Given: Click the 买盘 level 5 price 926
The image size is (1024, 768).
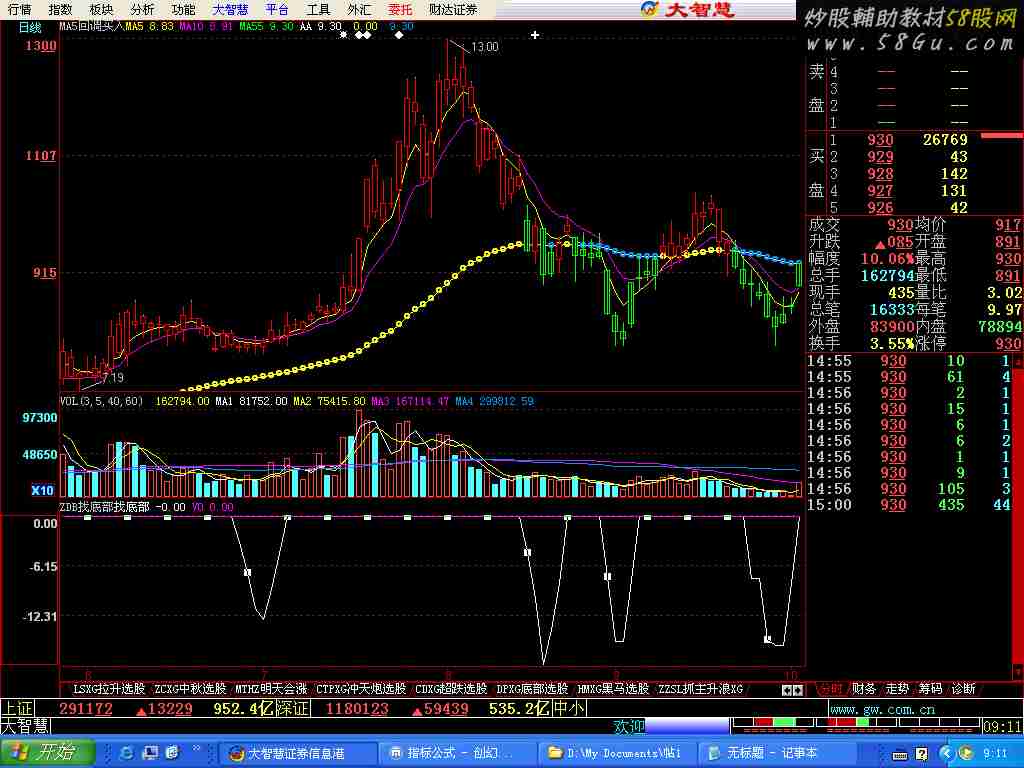Looking at the screenshot, I should point(880,208).
